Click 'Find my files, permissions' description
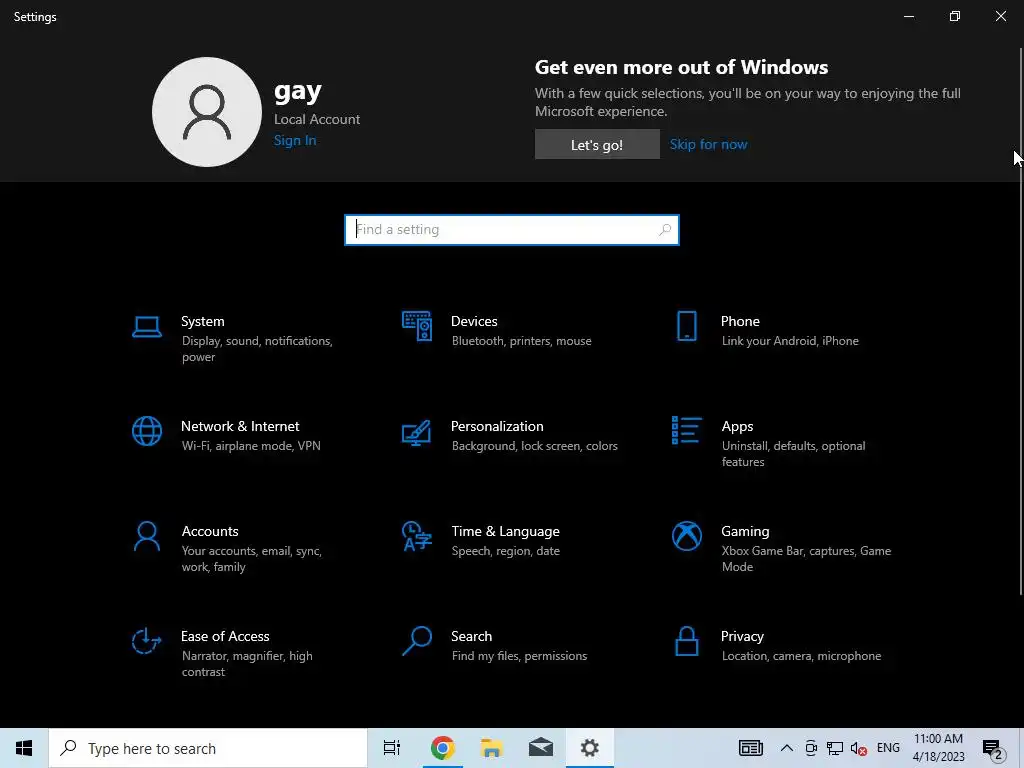 (519, 656)
